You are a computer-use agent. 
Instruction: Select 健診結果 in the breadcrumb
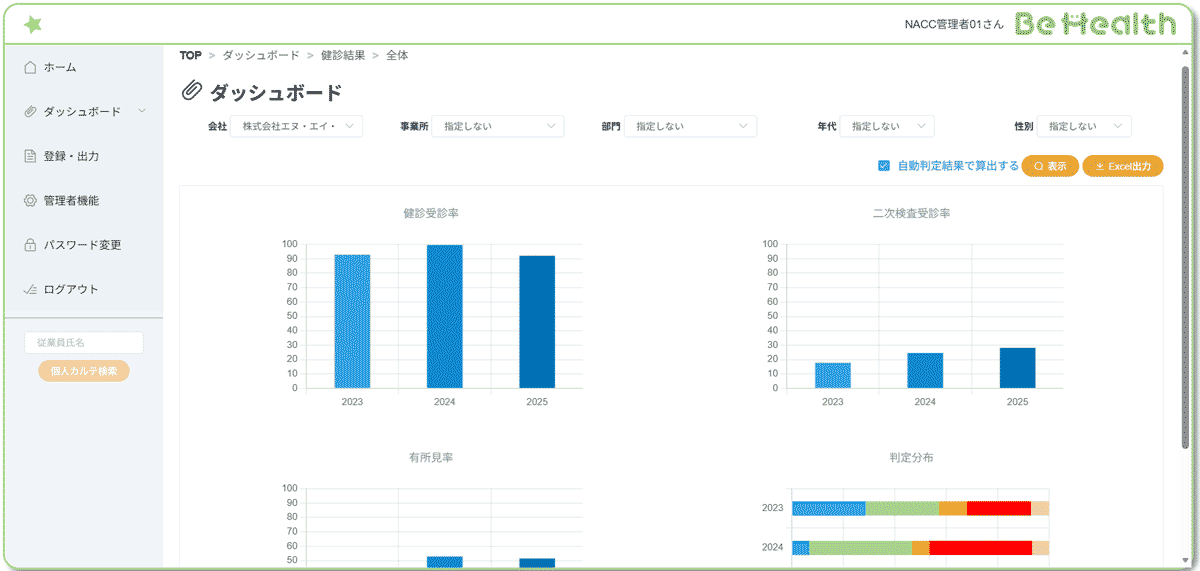point(343,55)
